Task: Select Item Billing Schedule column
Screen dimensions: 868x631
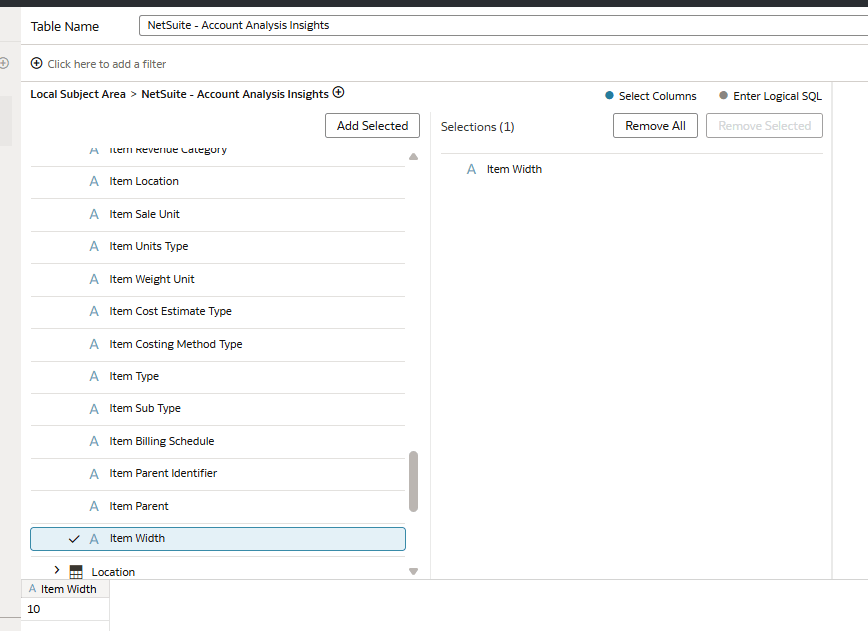Action: [218, 441]
